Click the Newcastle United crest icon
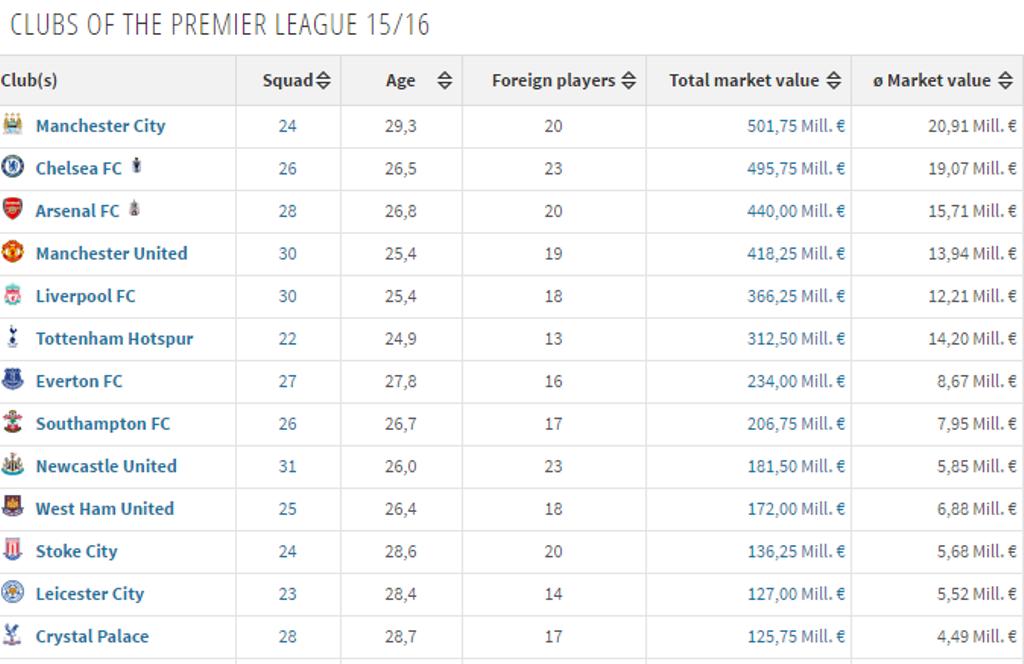The width and height of the screenshot is (1024, 664). [12, 465]
